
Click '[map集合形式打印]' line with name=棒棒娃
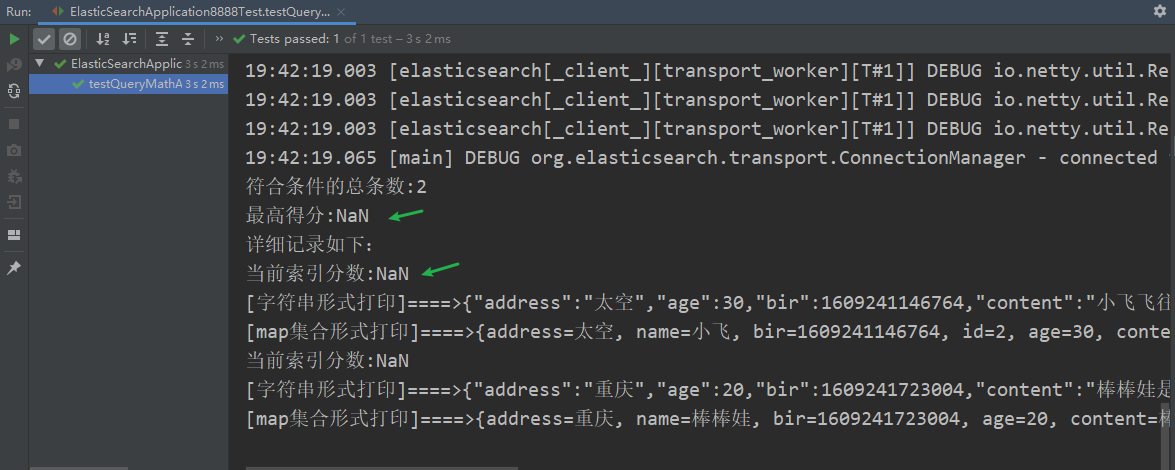[x=707, y=419]
